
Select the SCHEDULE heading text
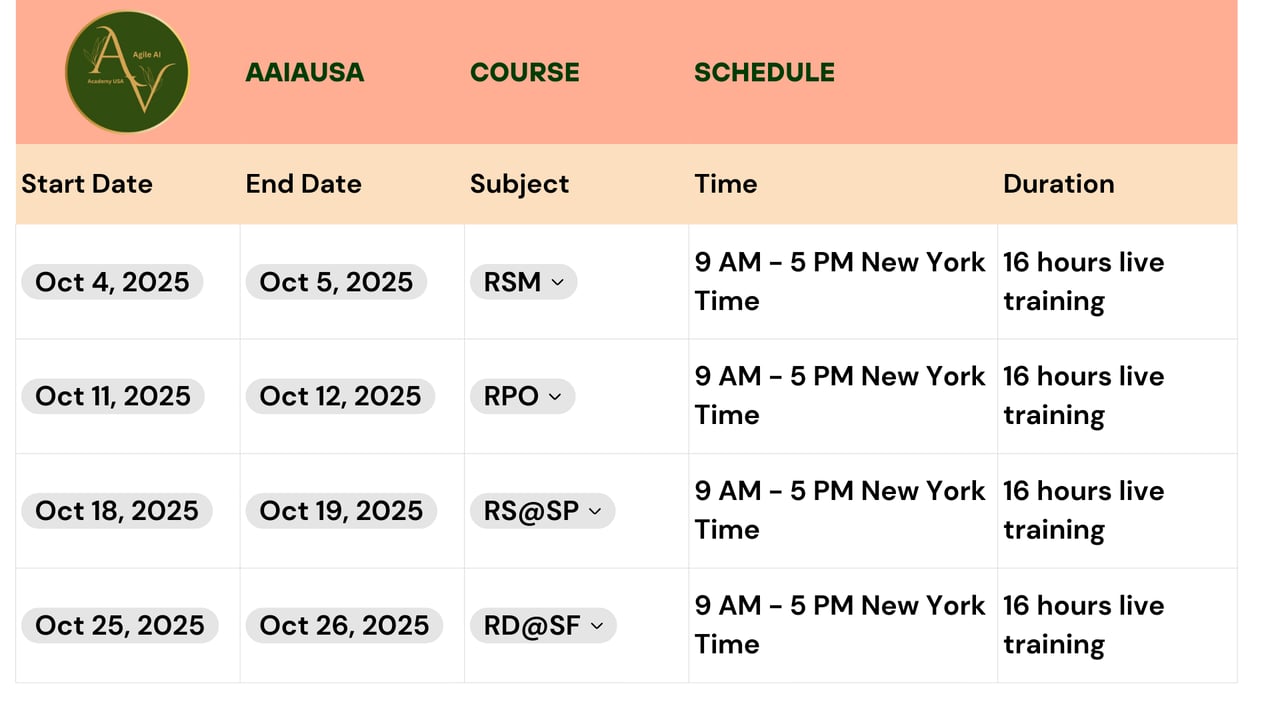764,73
